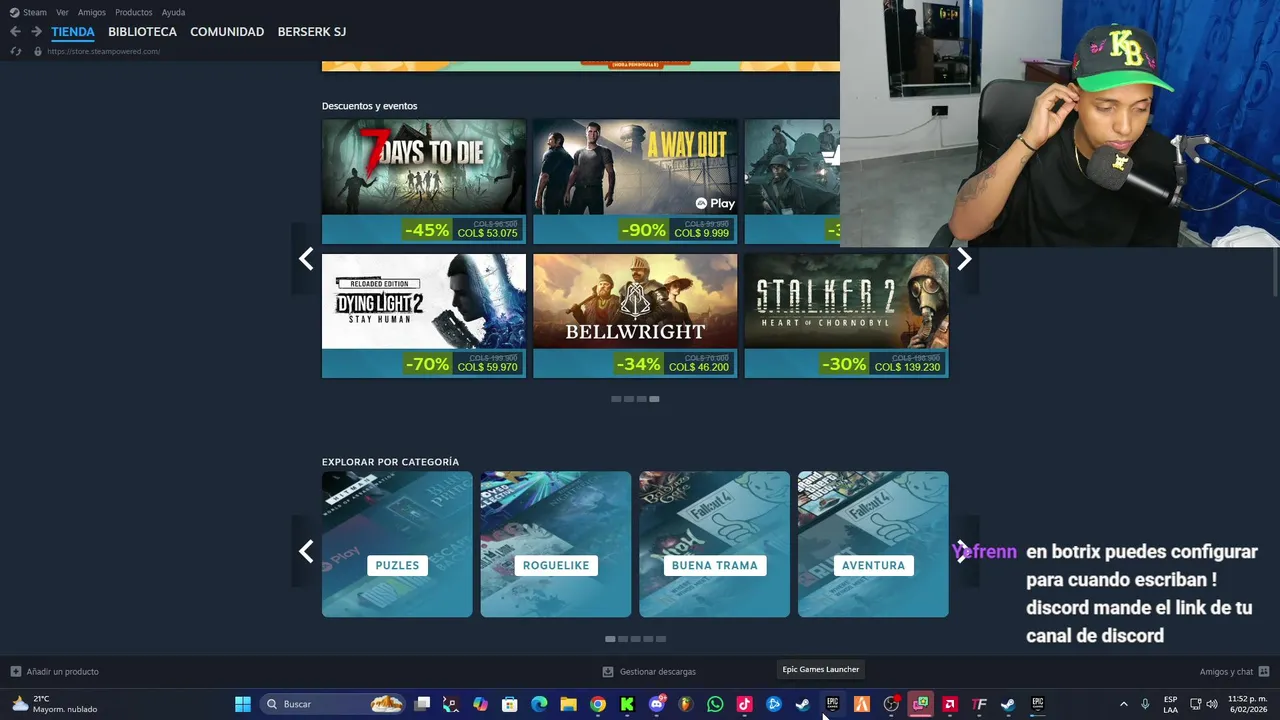Open OBS Studio from the taskbar

click(x=891, y=704)
